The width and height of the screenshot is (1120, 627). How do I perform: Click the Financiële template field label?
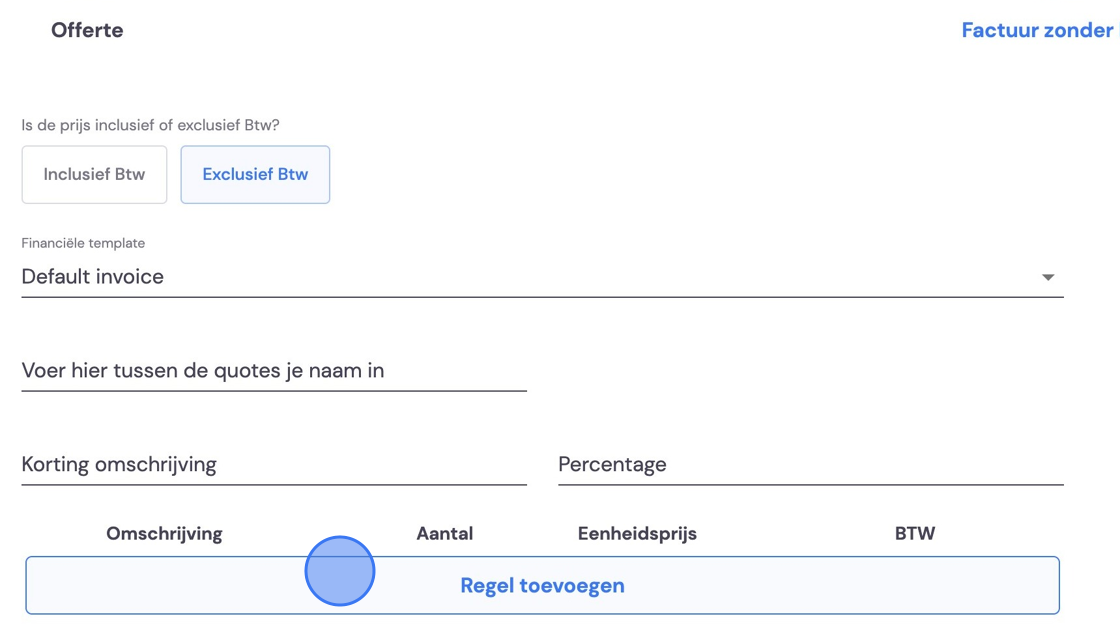pyautogui.click(x=83, y=243)
